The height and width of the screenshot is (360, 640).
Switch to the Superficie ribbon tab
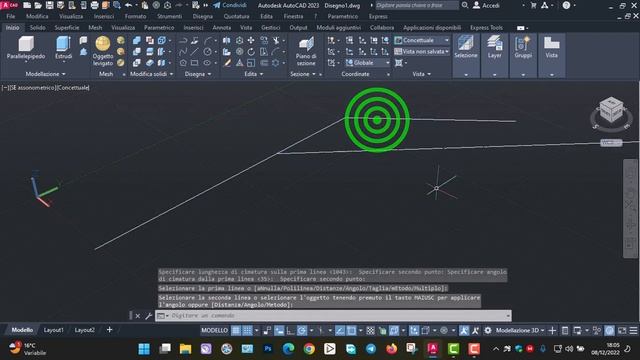pos(67,28)
